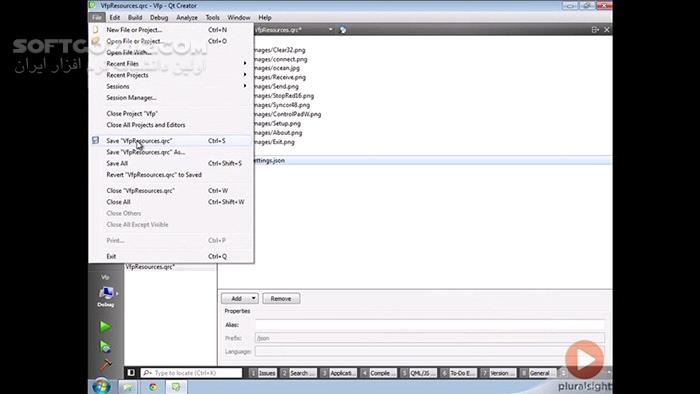Expand the Recent Projects submenu
Screen dimensions: 700x394
pyautogui.click(x=245, y=75)
